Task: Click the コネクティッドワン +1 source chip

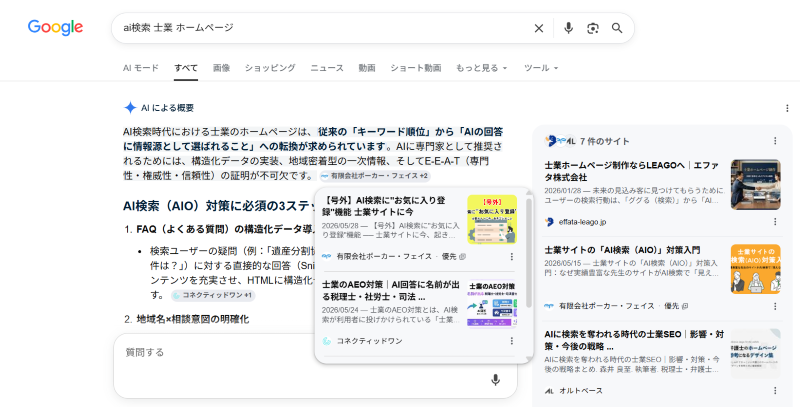Action: (213, 295)
